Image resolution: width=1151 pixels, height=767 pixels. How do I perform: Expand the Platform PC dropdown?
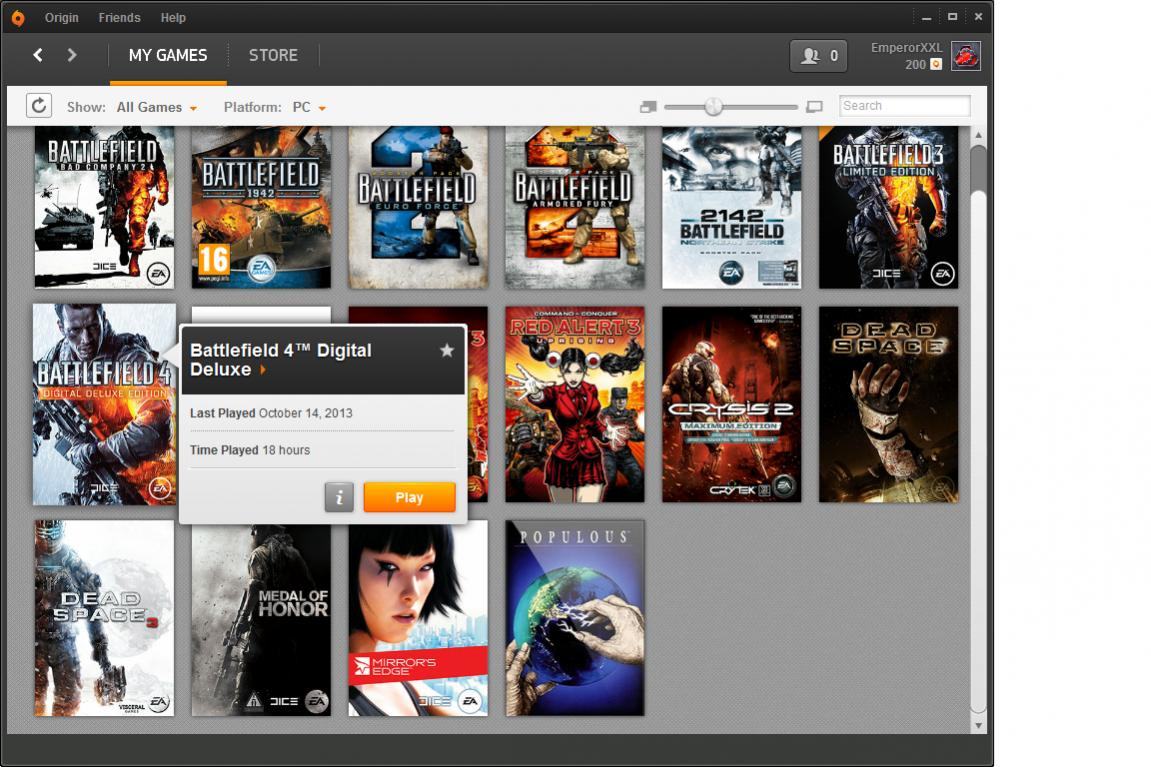308,107
